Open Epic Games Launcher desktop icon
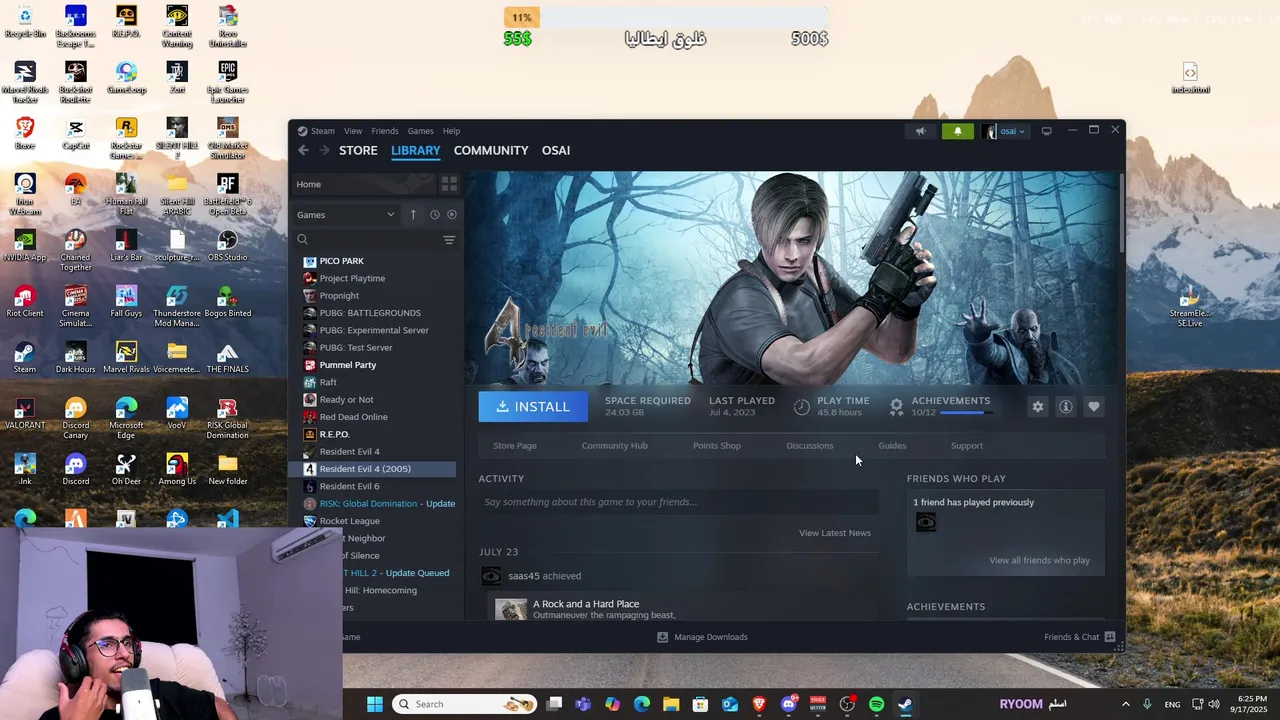The height and width of the screenshot is (720, 1280). (227, 81)
